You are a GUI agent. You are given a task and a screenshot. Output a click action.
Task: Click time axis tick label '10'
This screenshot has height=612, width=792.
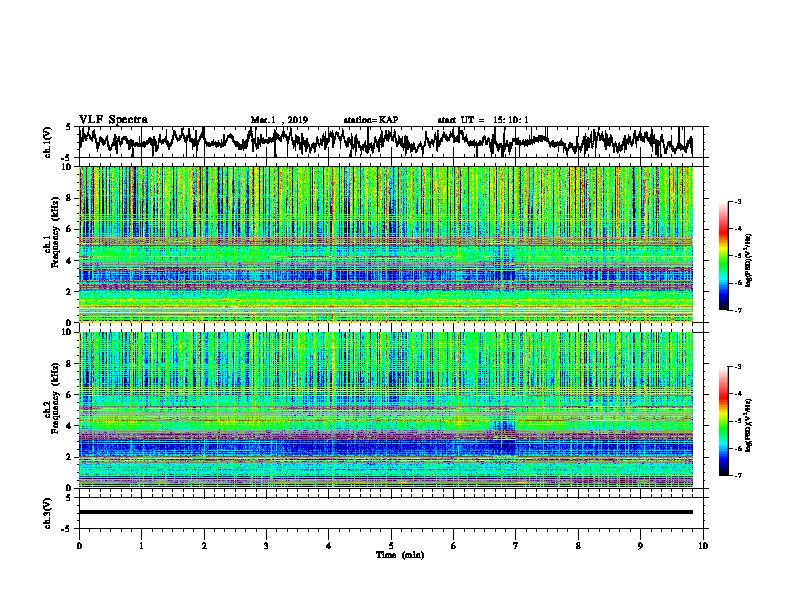coord(703,546)
